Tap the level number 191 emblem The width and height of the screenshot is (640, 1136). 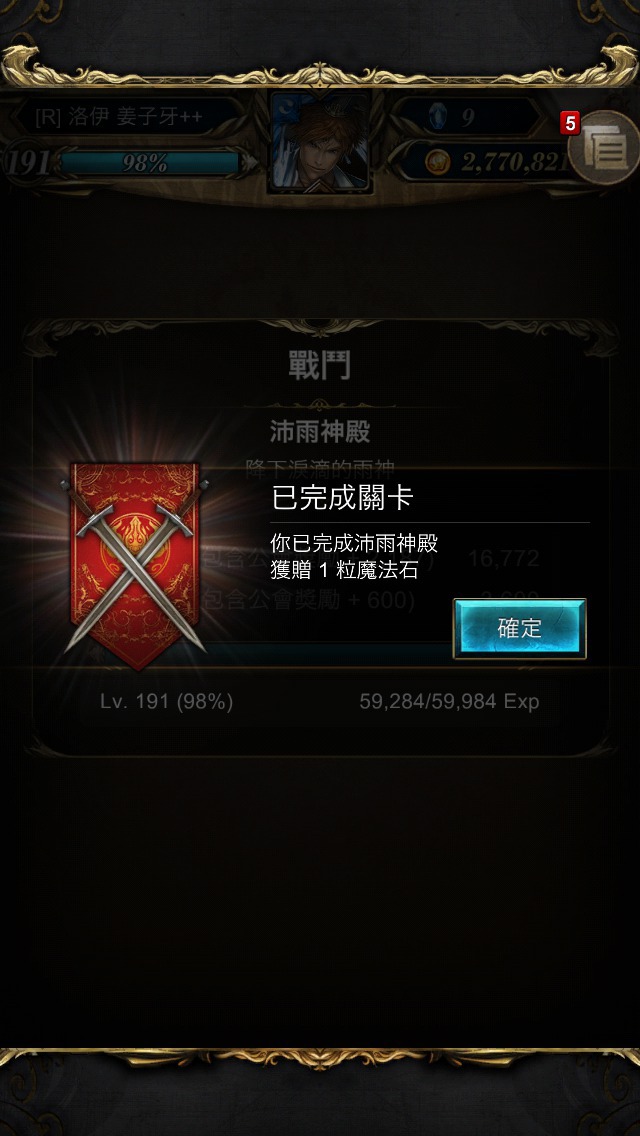29,163
